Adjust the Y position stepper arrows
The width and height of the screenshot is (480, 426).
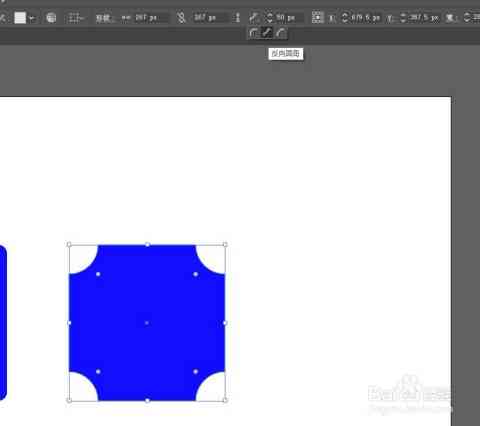tap(403, 17)
